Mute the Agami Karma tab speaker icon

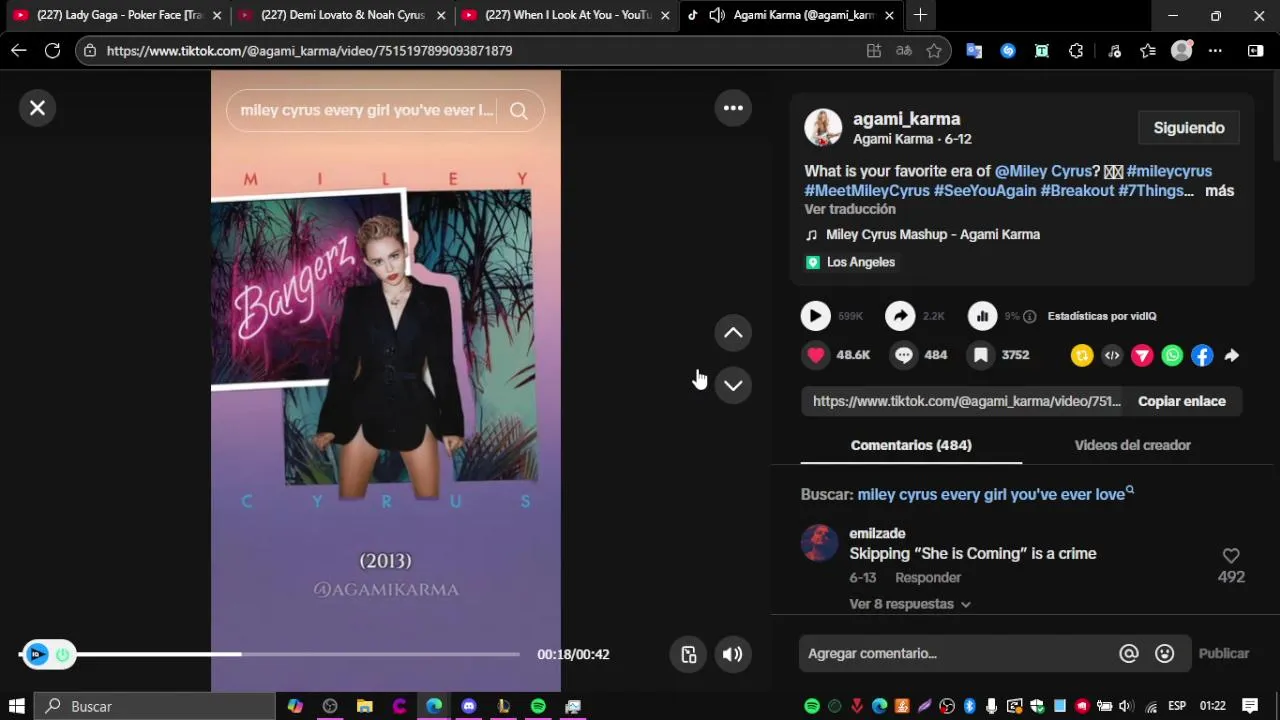717,15
